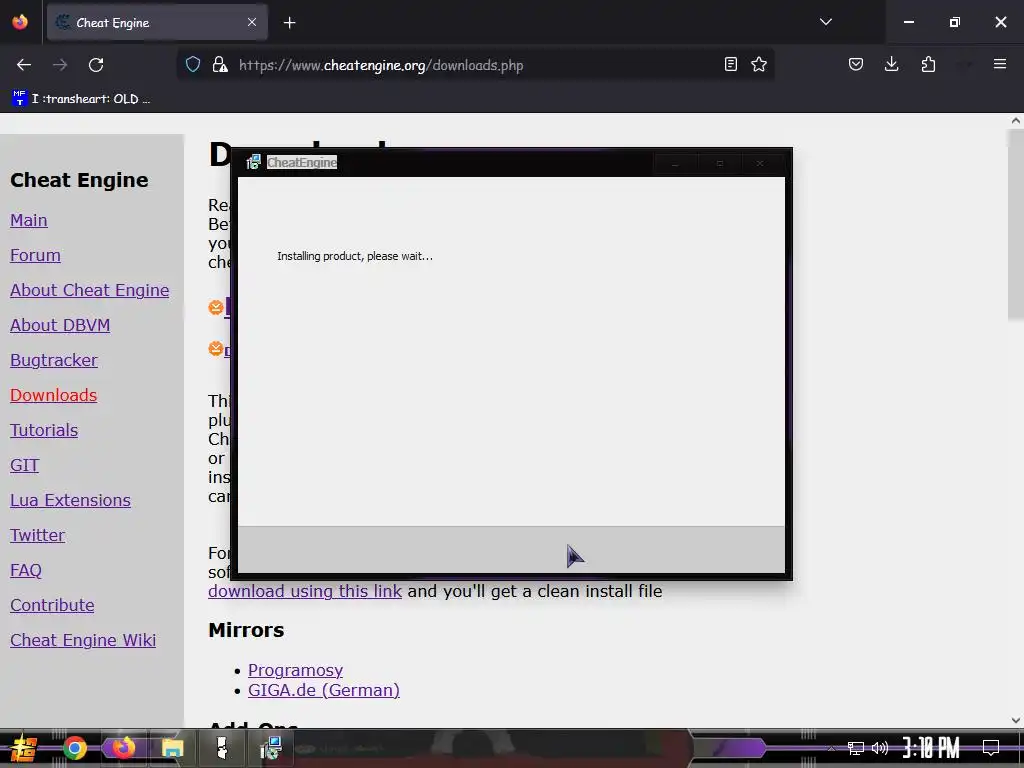Screen dimensions: 1024x768
Task: Open File Explorer from the taskbar
Action: (x=172, y=748)
